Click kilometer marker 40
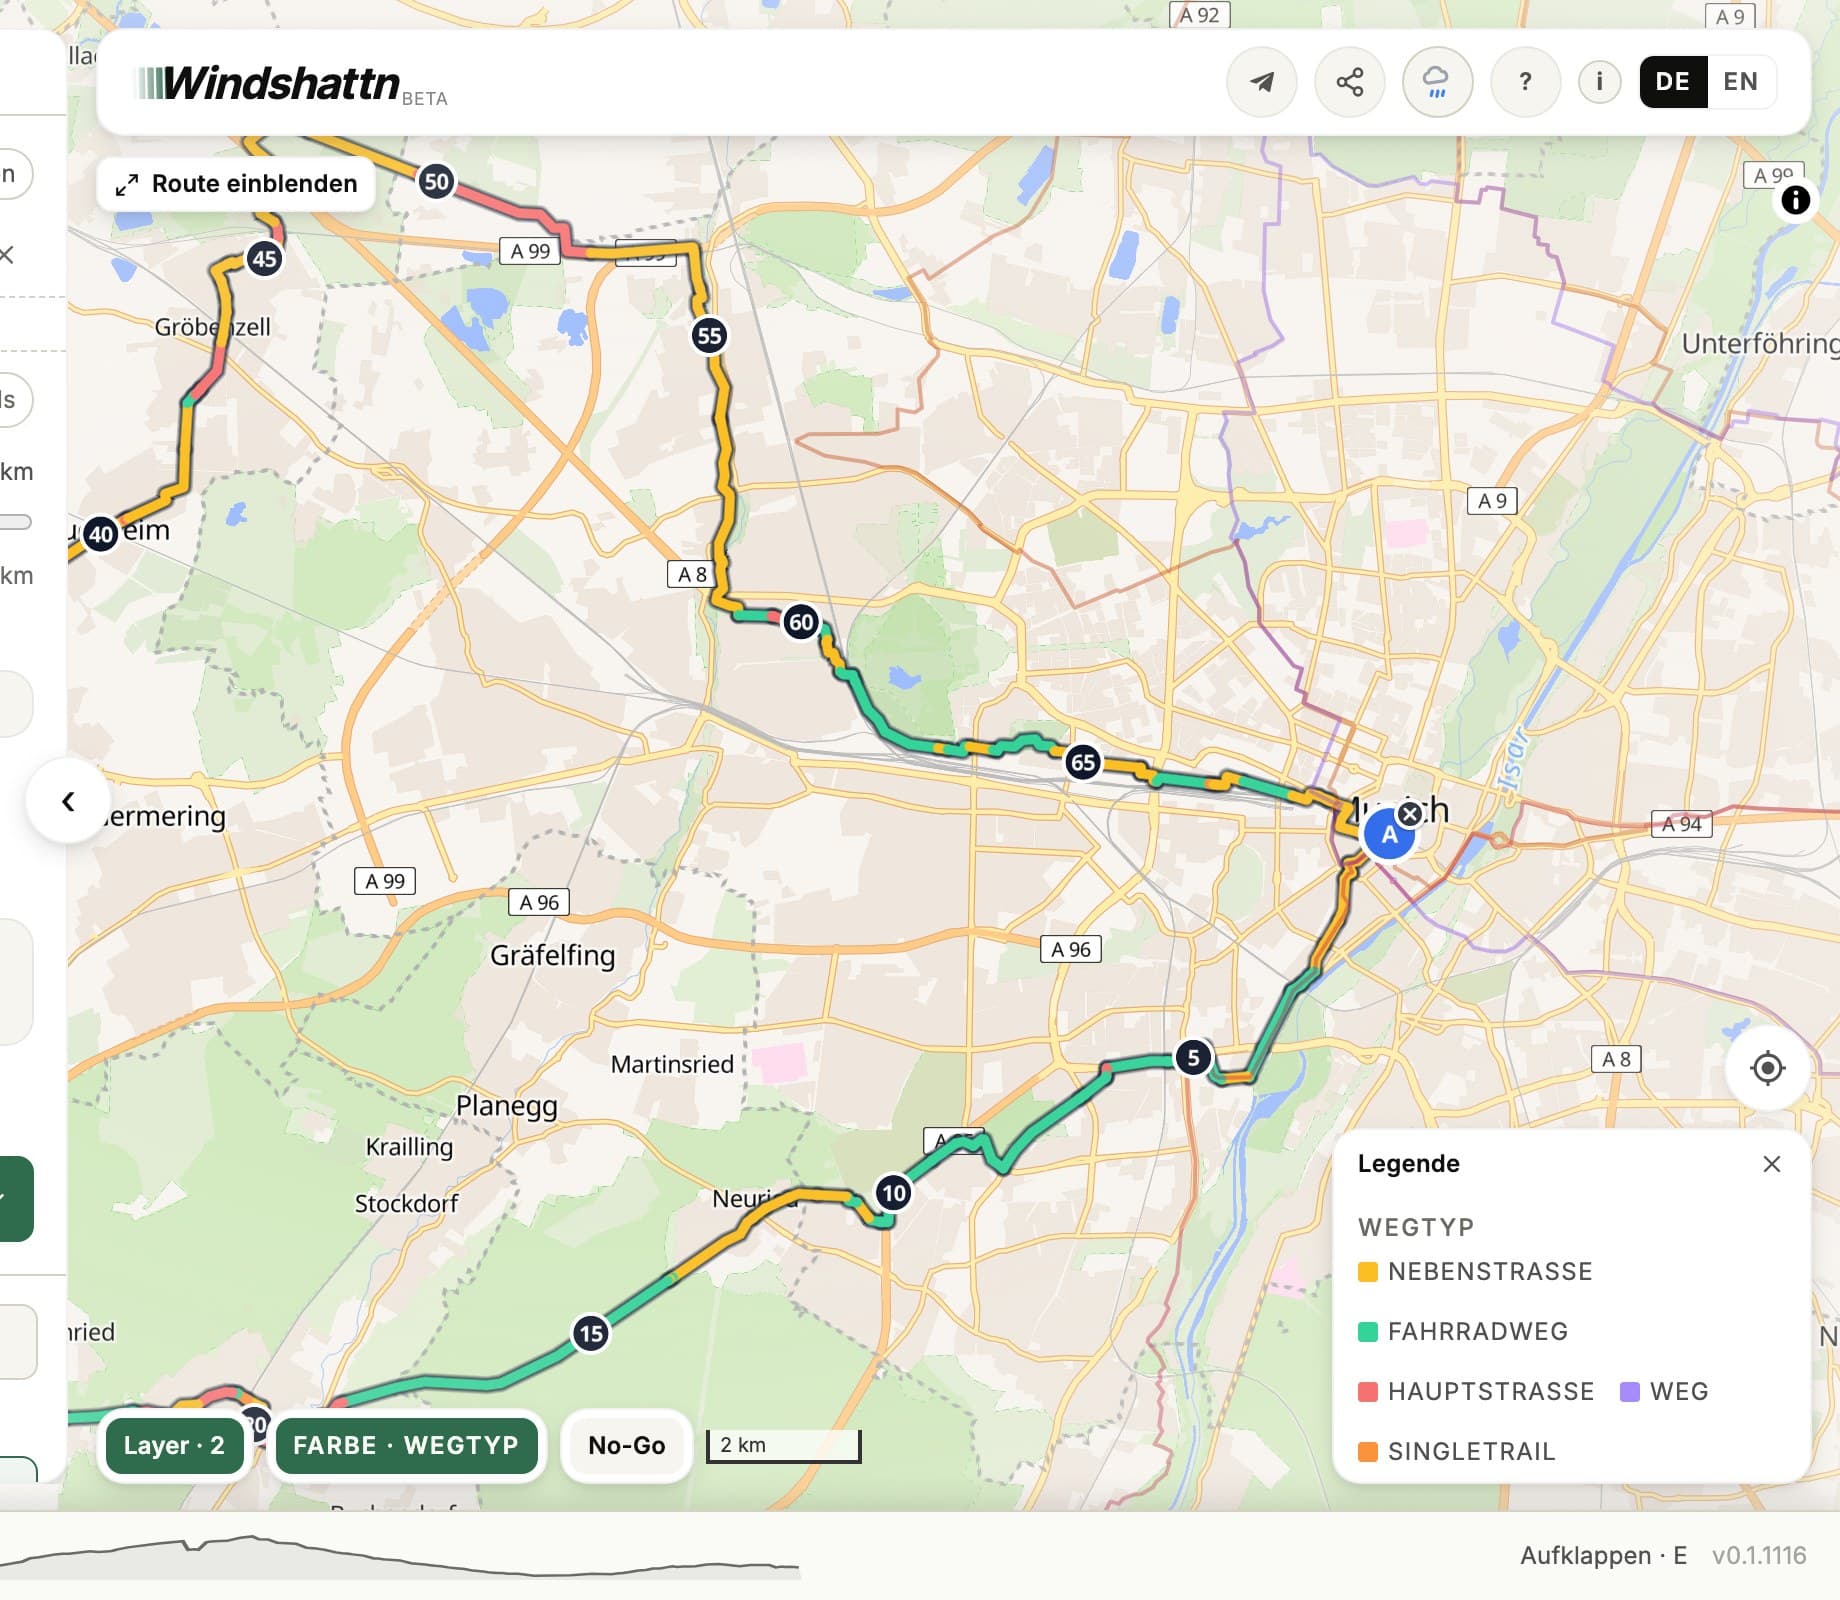The image size is (1840, 1600). [101, 534]
